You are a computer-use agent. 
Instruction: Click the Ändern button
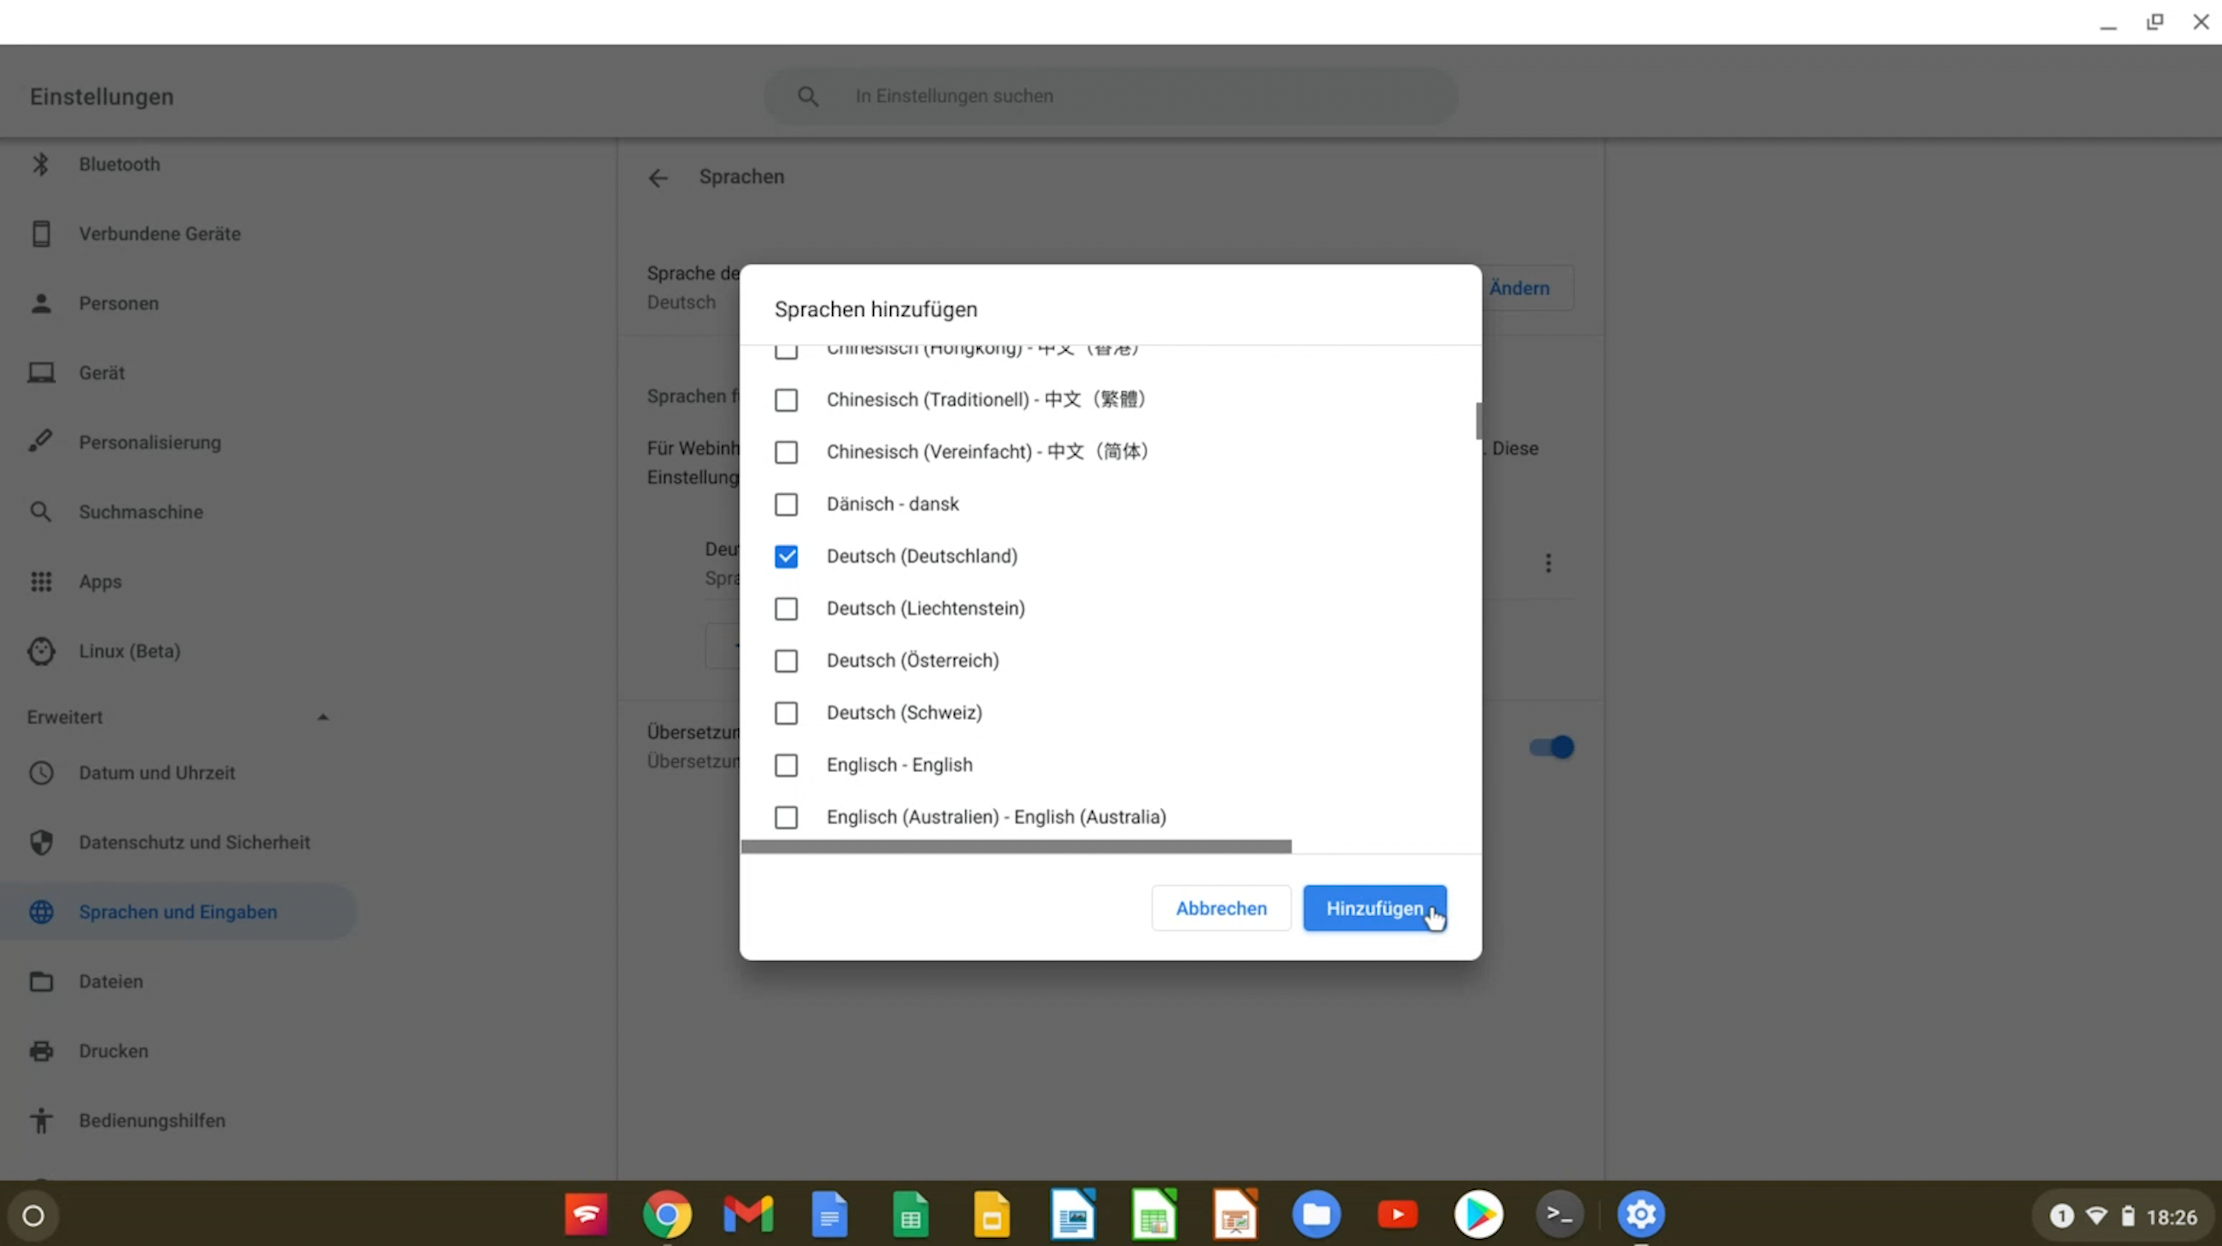click(x=1519, y=288)
